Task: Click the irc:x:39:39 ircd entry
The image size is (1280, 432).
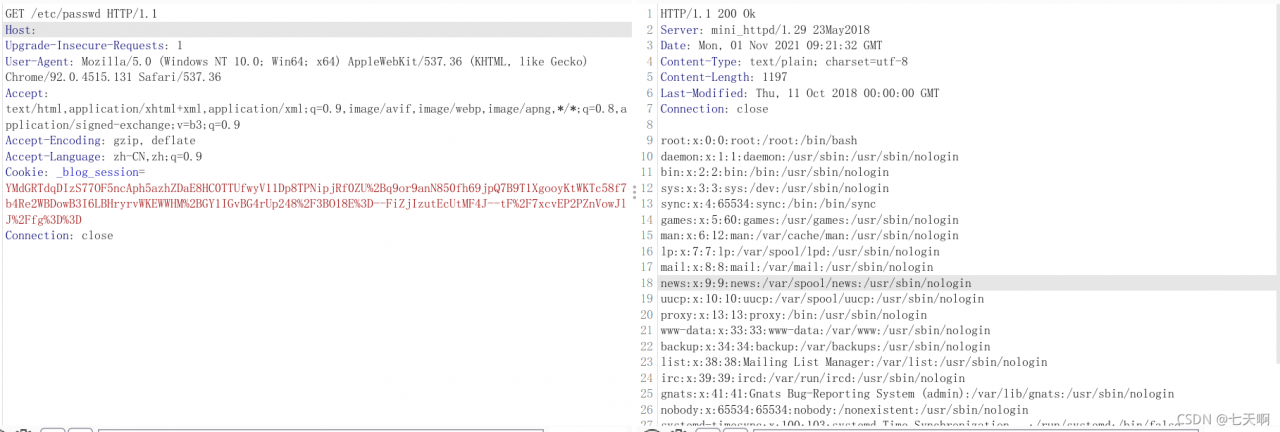Action: click(x=812, y=378)
